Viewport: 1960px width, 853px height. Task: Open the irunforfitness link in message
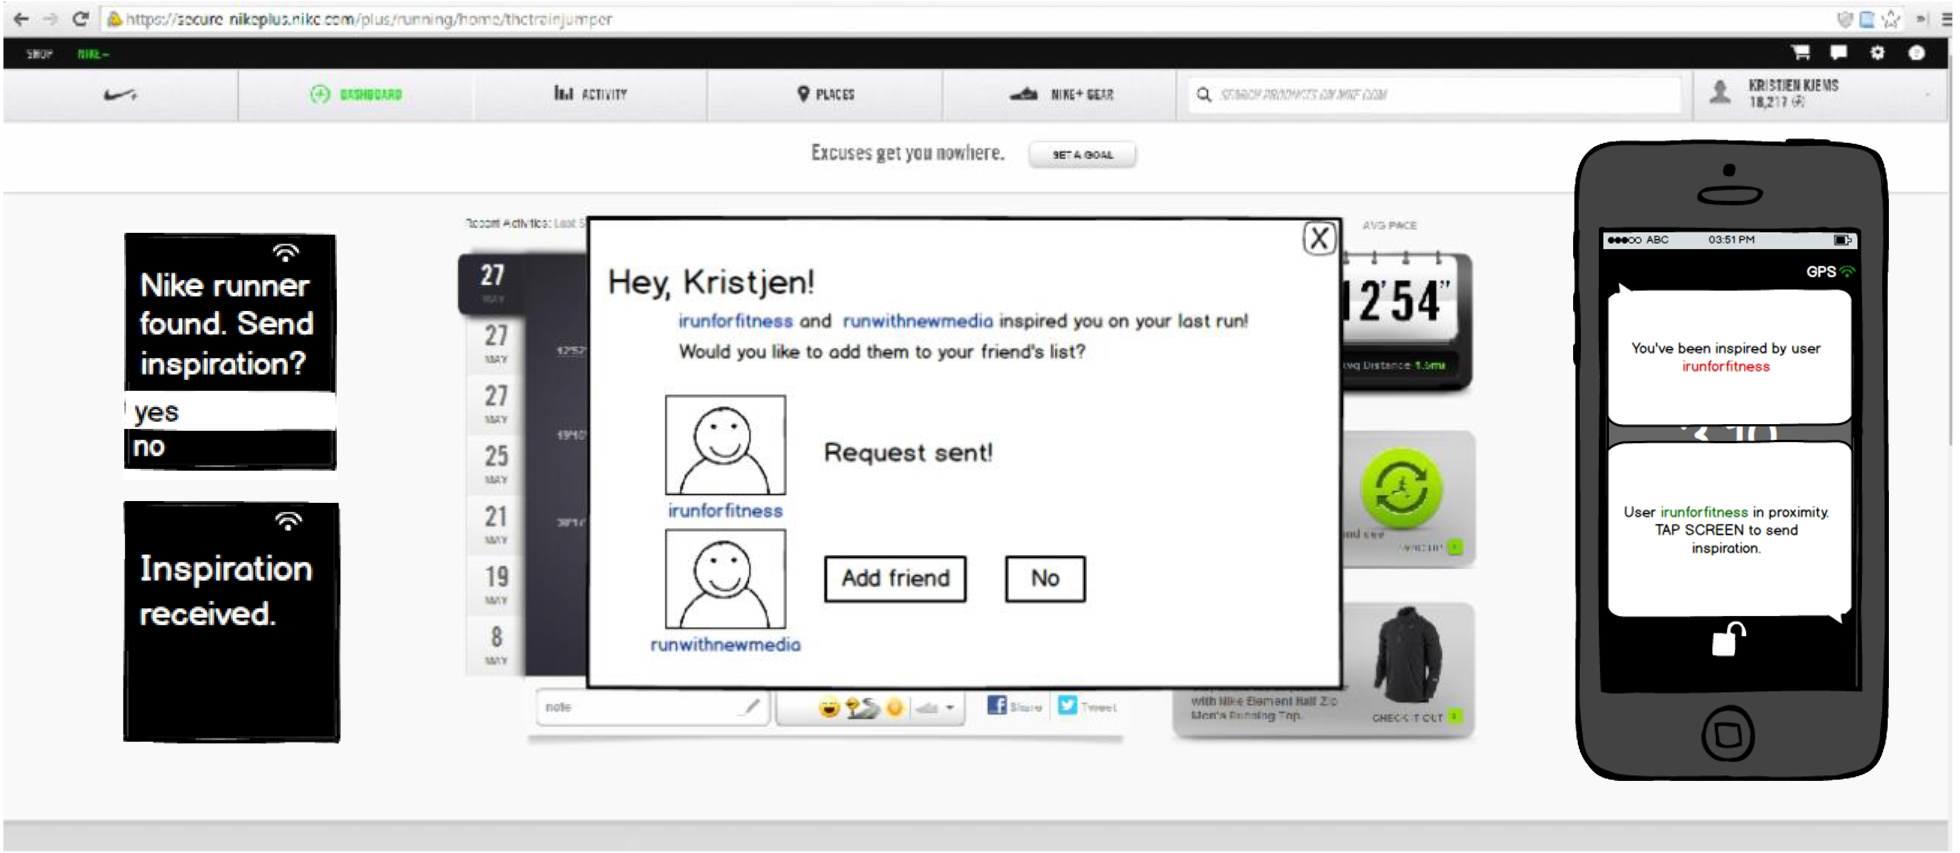click(735, 321)
